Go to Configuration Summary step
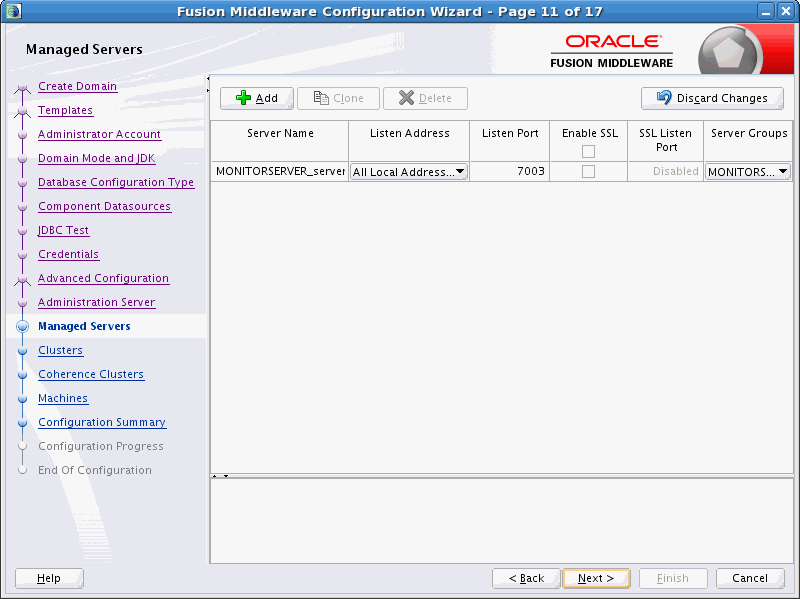 [x=102, y=422]
